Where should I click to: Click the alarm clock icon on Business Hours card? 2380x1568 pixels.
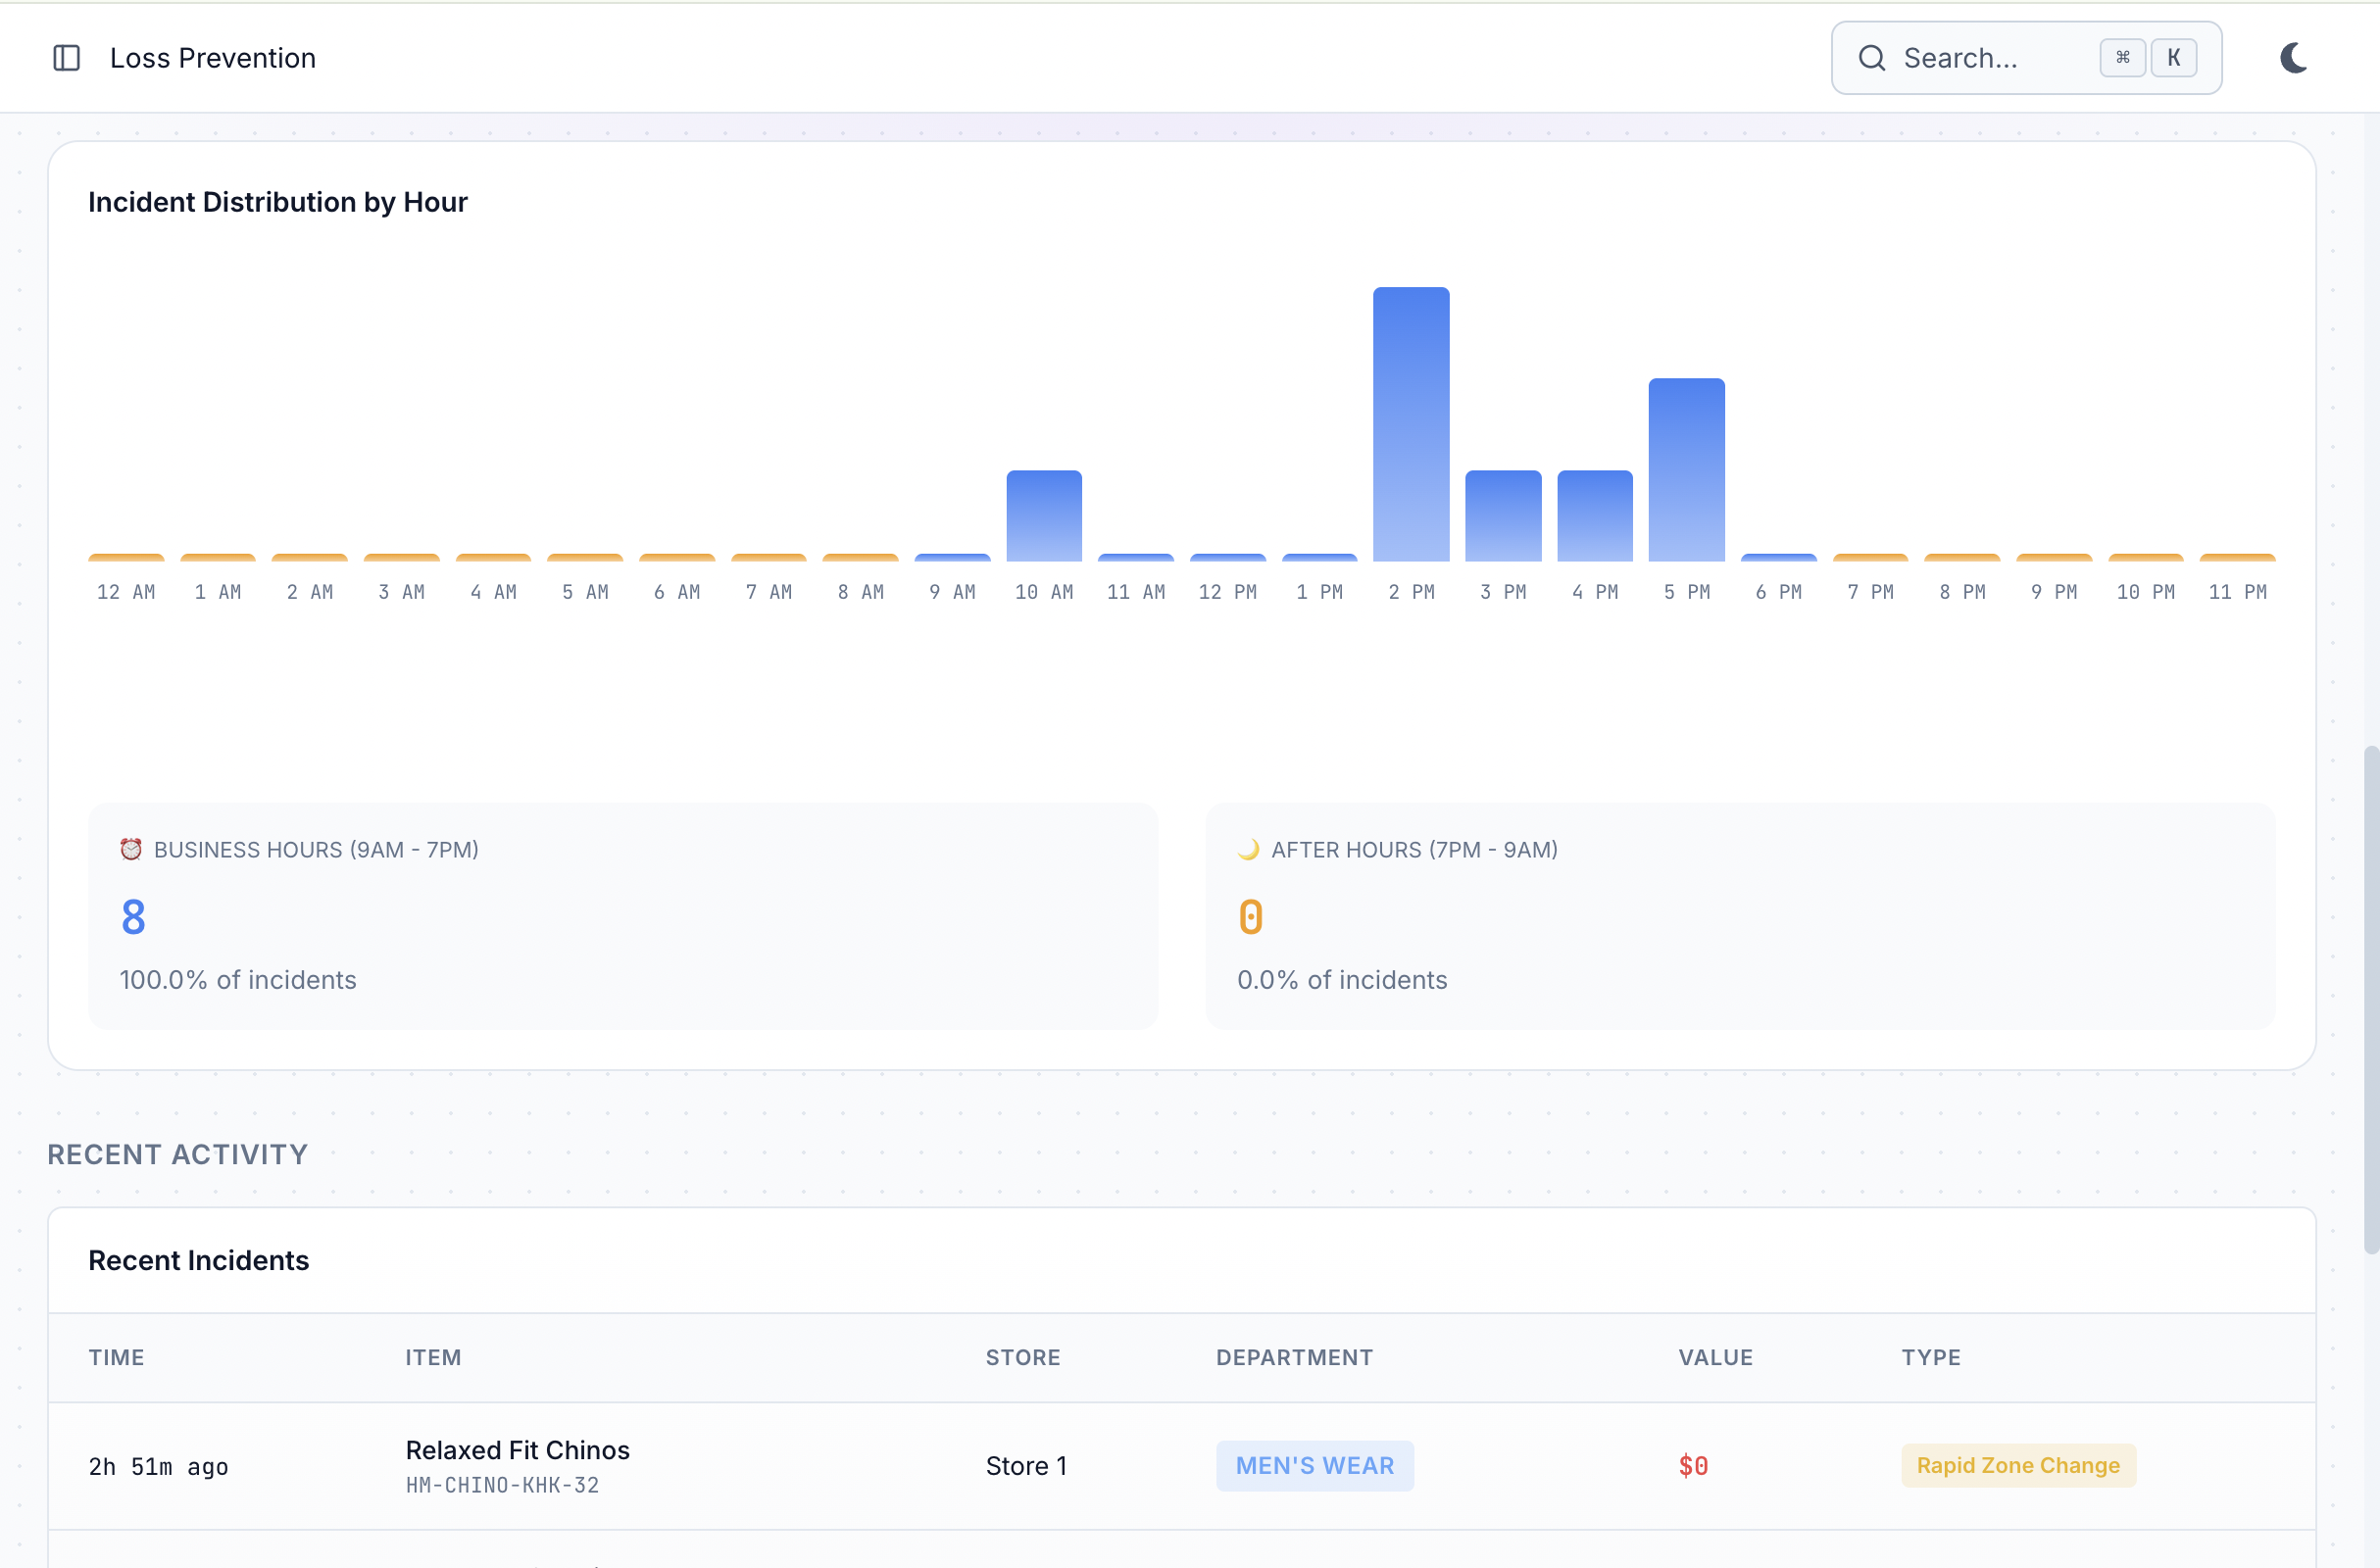(132, 849)
